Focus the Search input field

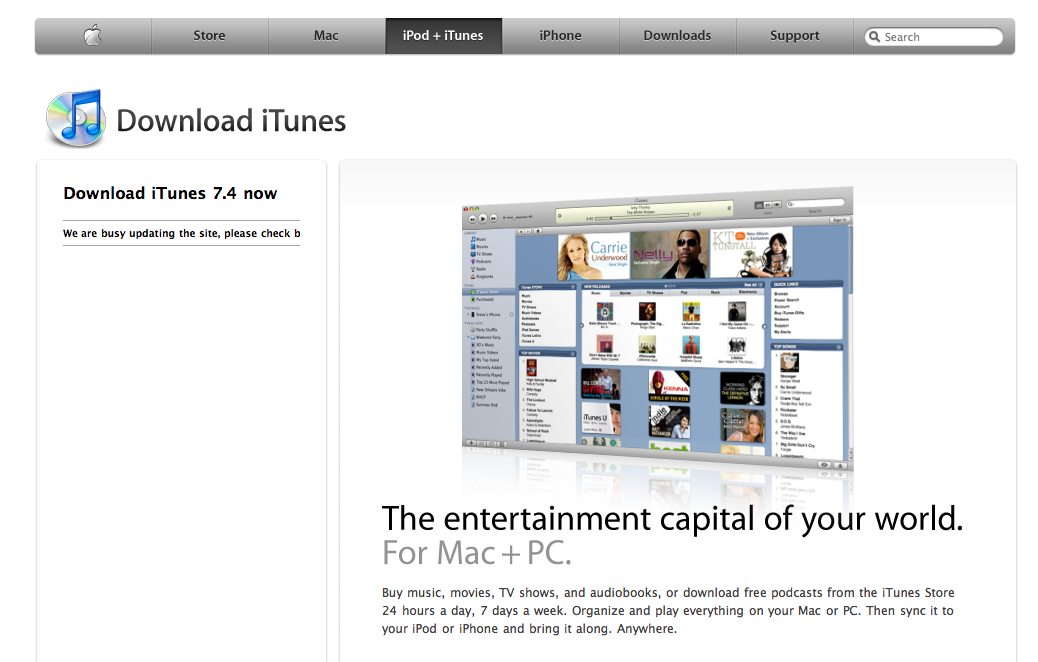[934, 37]
